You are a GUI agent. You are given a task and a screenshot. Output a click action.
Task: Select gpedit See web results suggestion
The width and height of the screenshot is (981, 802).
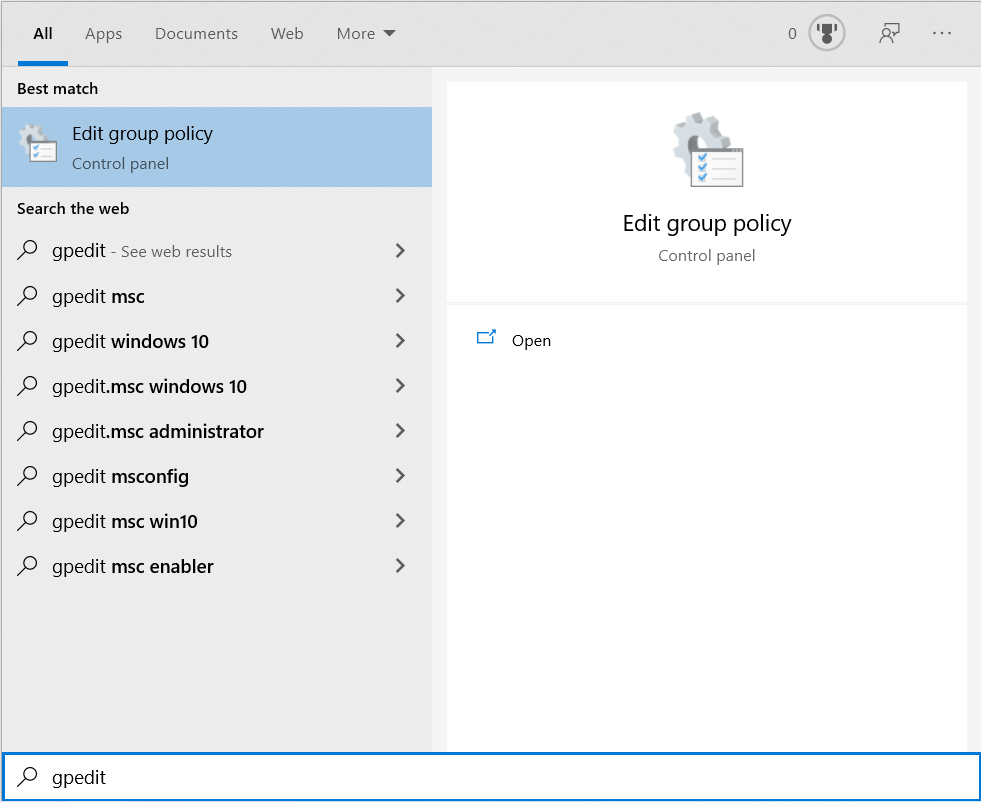(x=142, y=251)
